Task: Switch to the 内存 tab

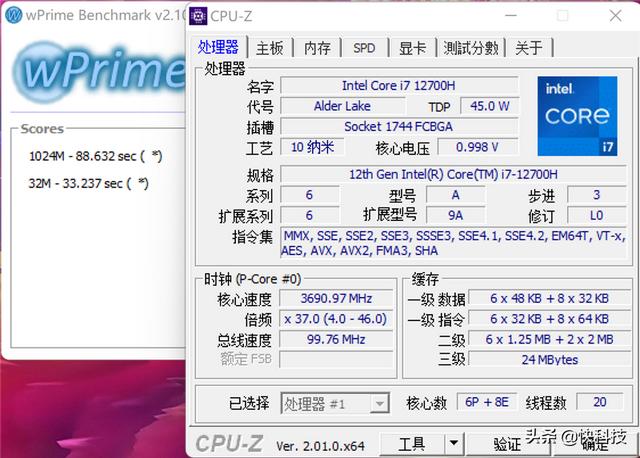Action: pos(317,47)
